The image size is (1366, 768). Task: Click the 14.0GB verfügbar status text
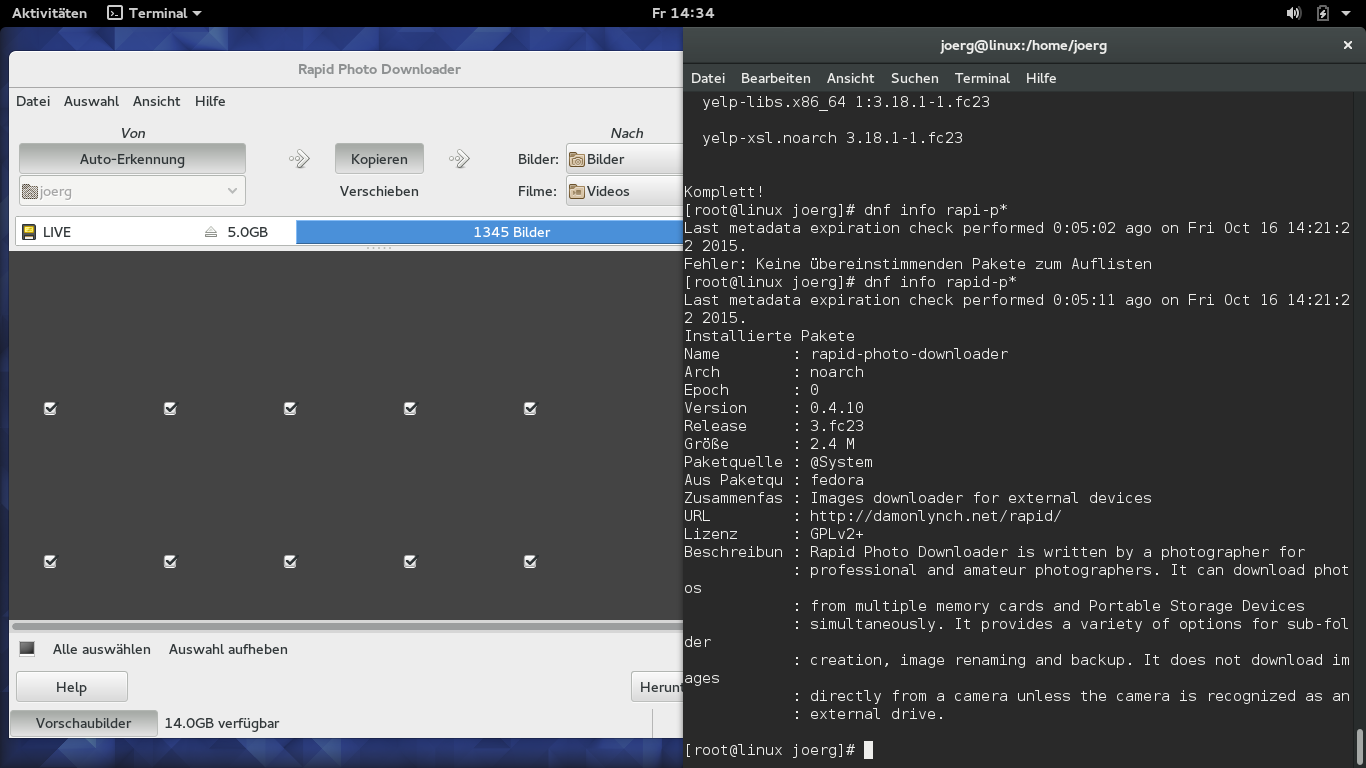pos(222,723)
